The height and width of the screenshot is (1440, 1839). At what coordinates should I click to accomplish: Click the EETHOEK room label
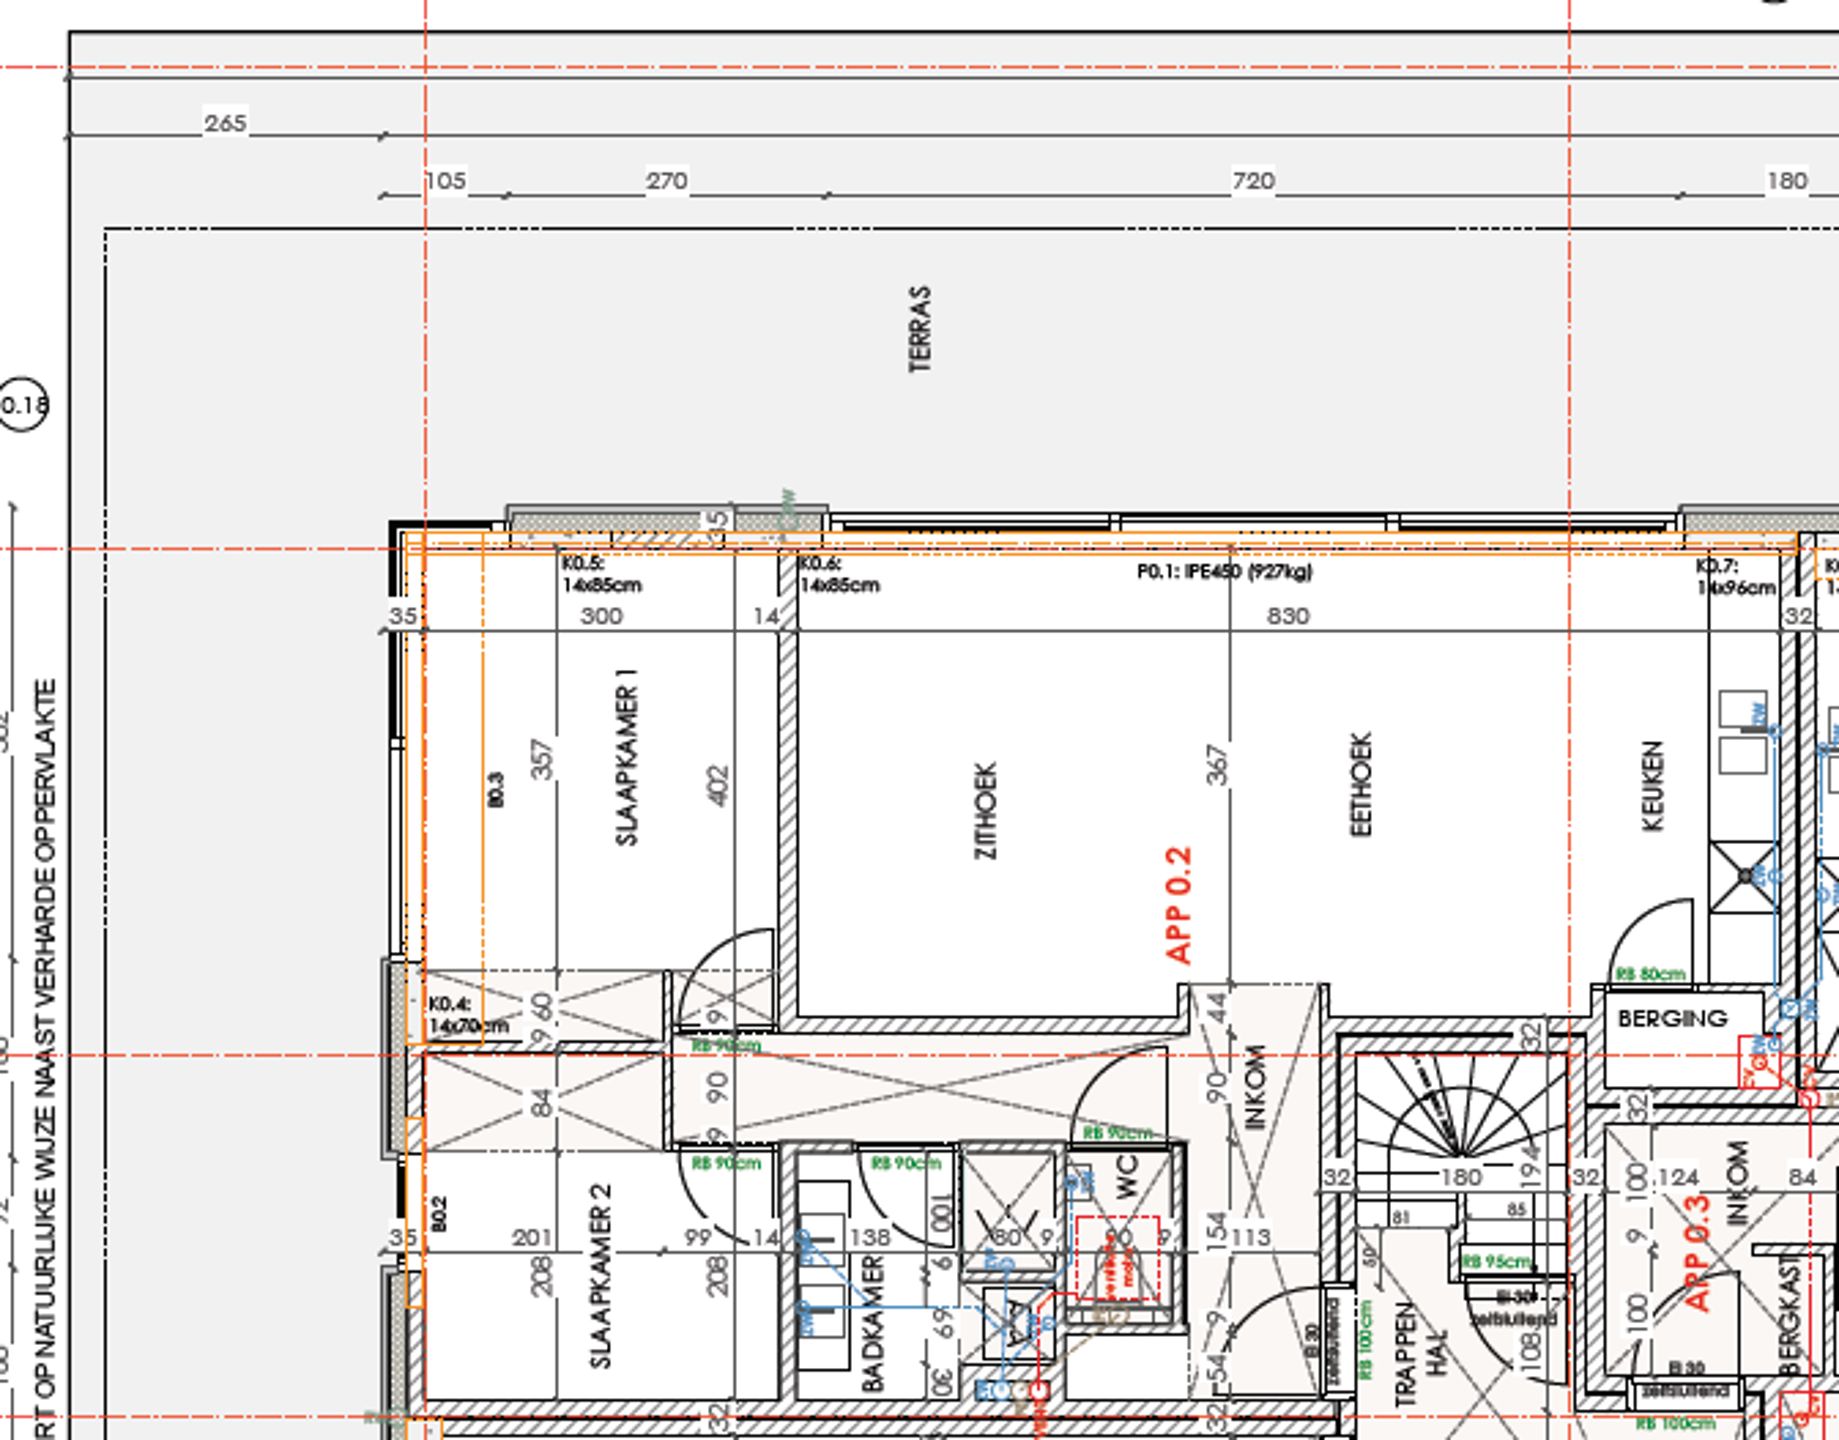coord(1361,784)
